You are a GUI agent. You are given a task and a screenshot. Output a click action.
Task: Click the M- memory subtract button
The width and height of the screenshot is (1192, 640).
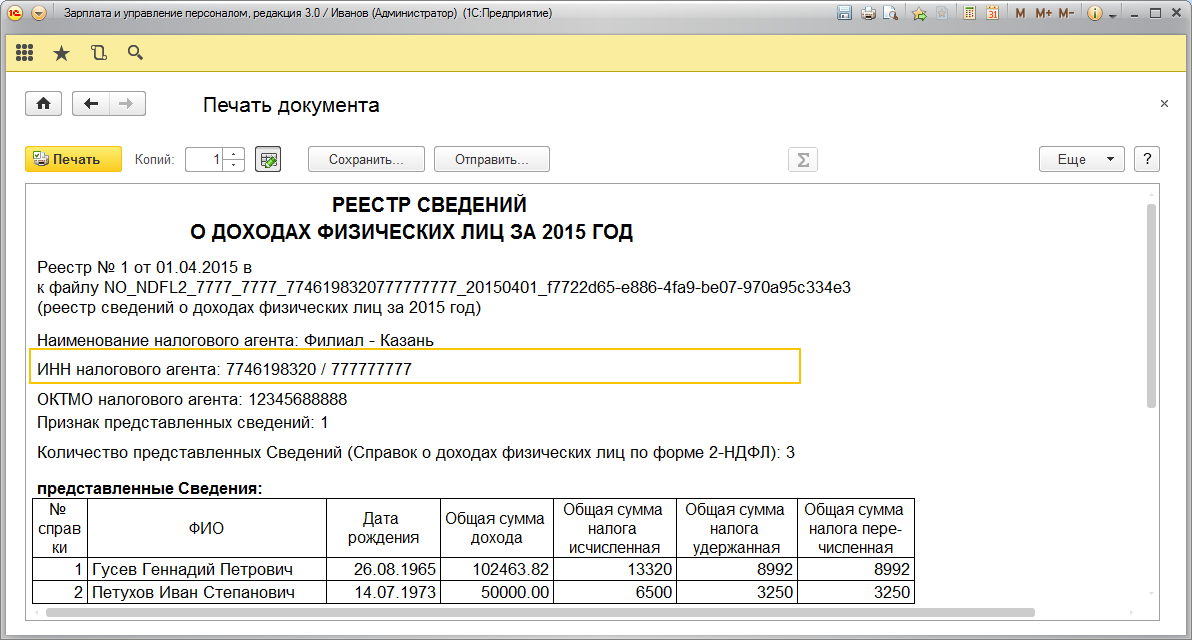(1066, 13)
